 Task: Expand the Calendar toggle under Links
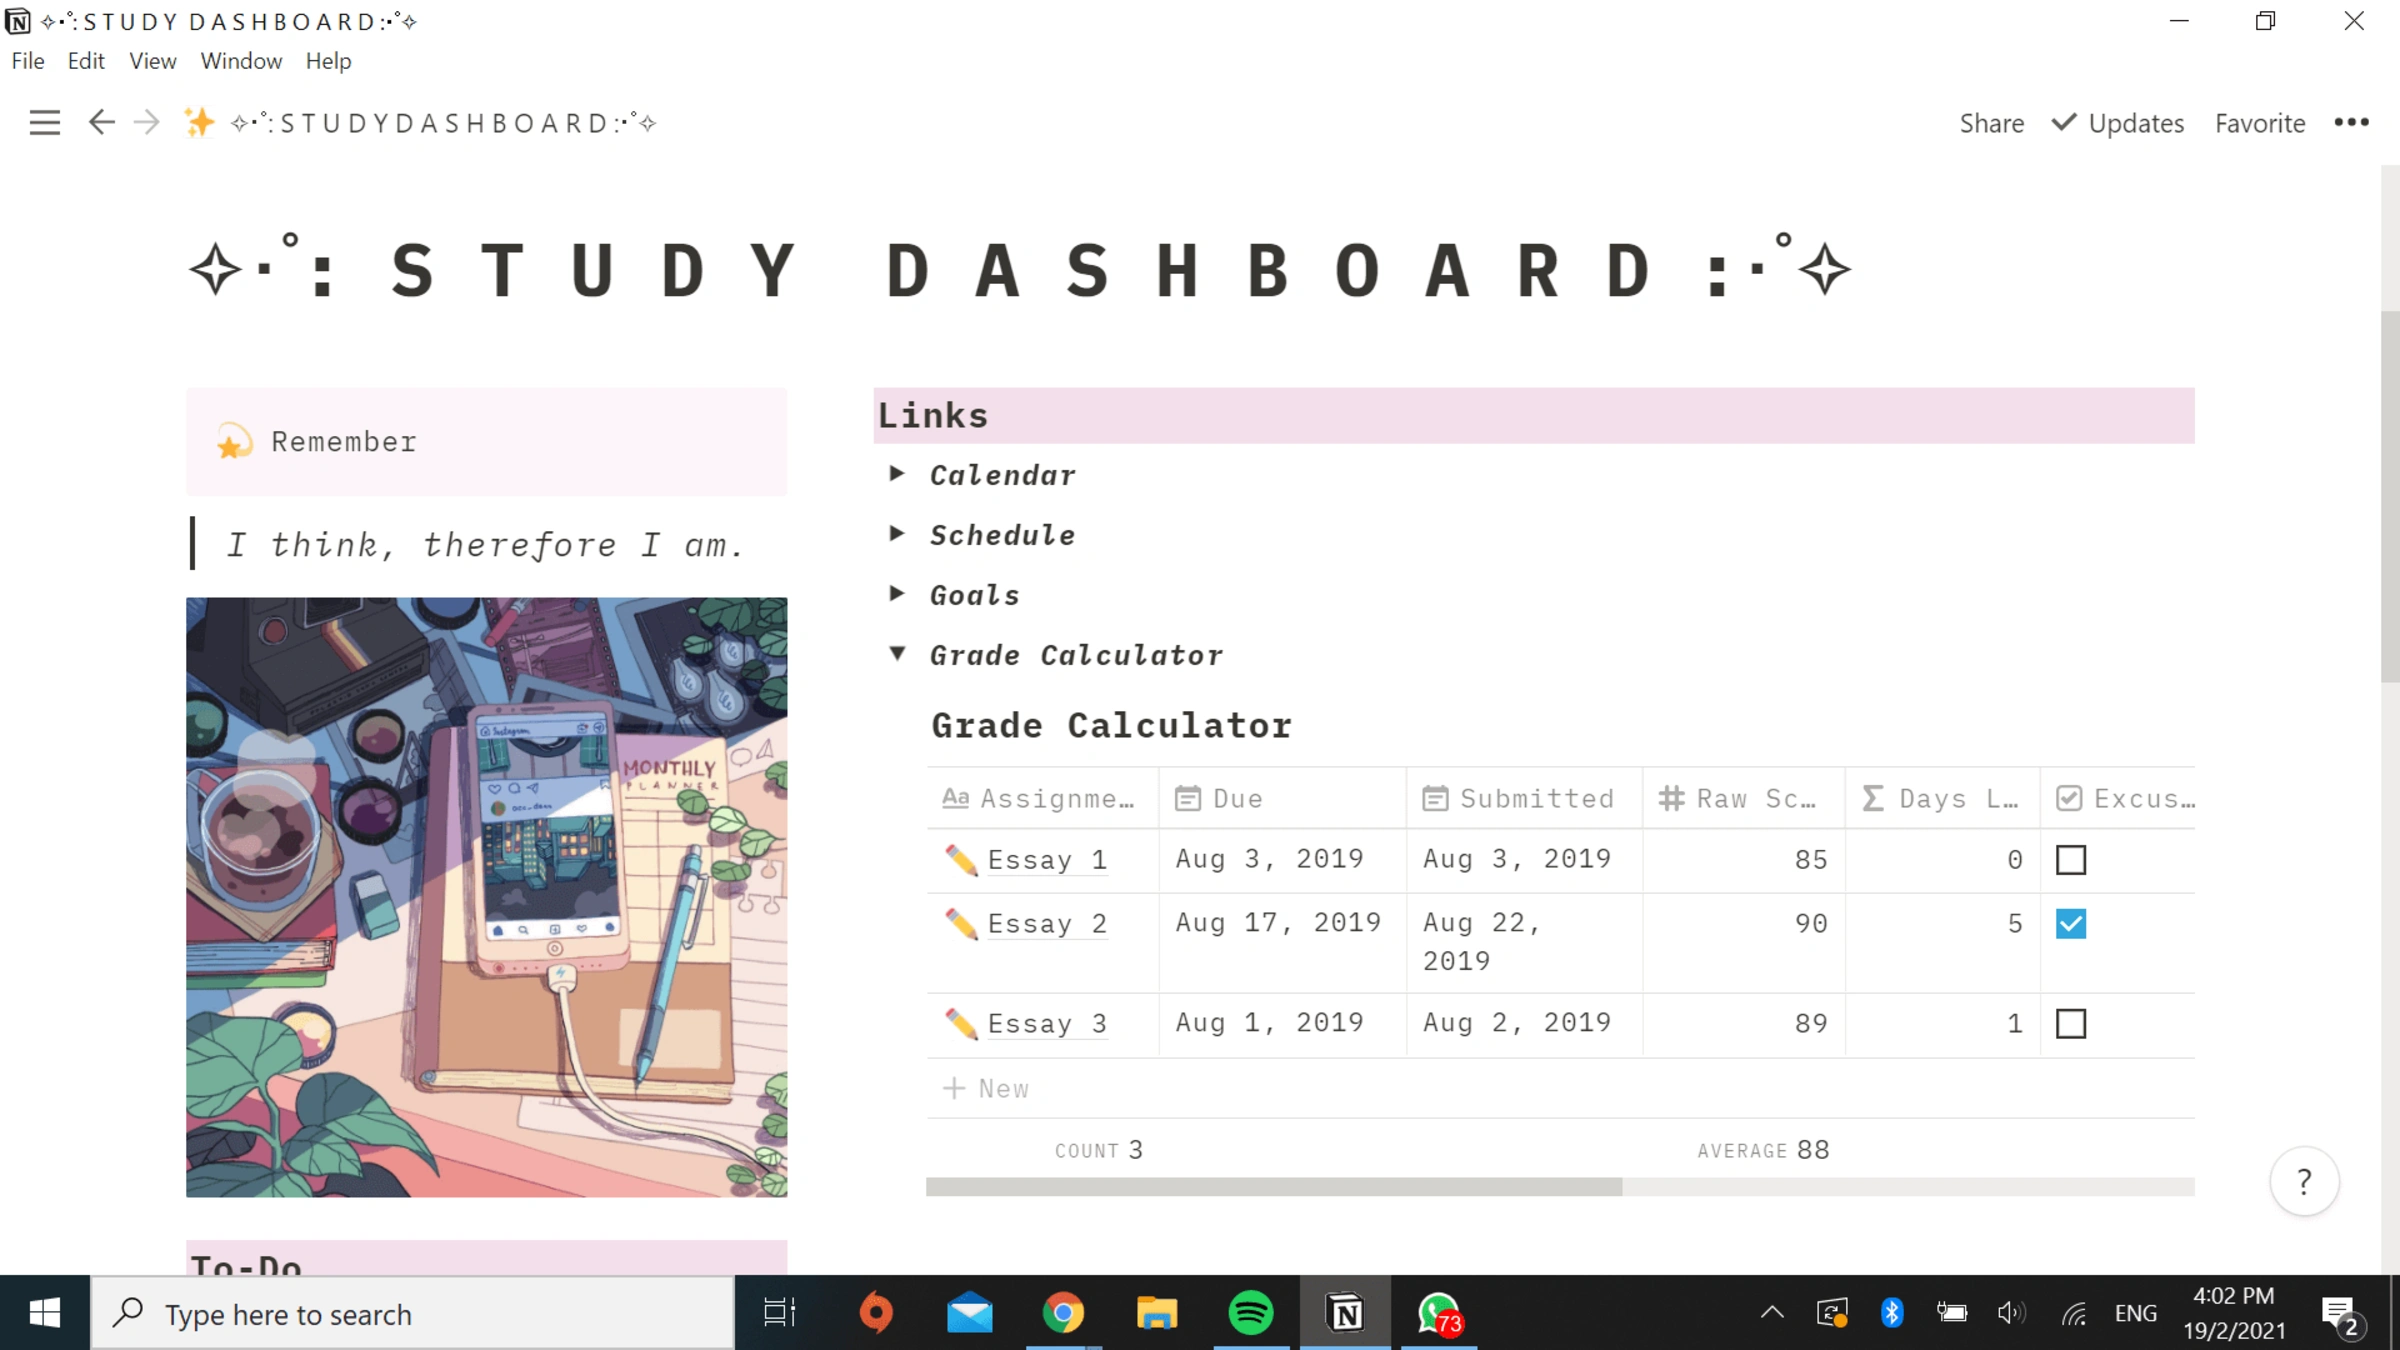tap(897, 474)
